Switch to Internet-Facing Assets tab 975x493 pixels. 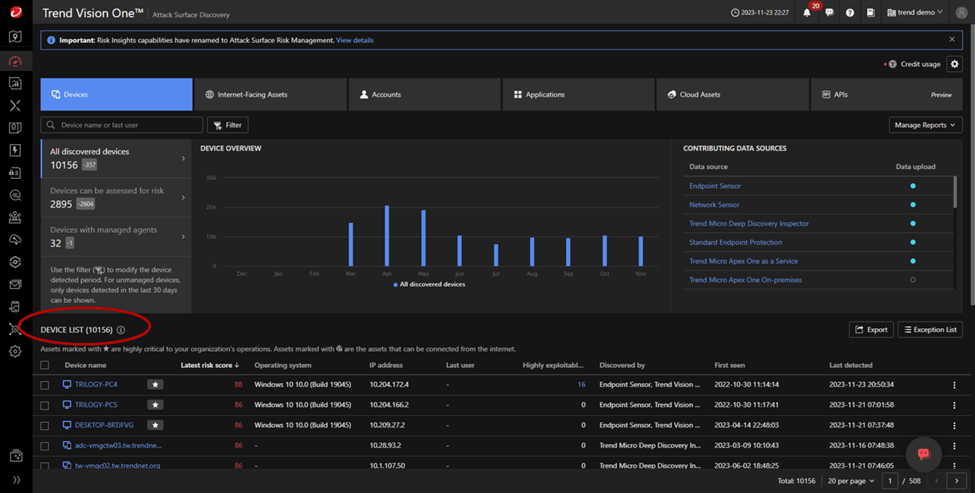[270, 94]
